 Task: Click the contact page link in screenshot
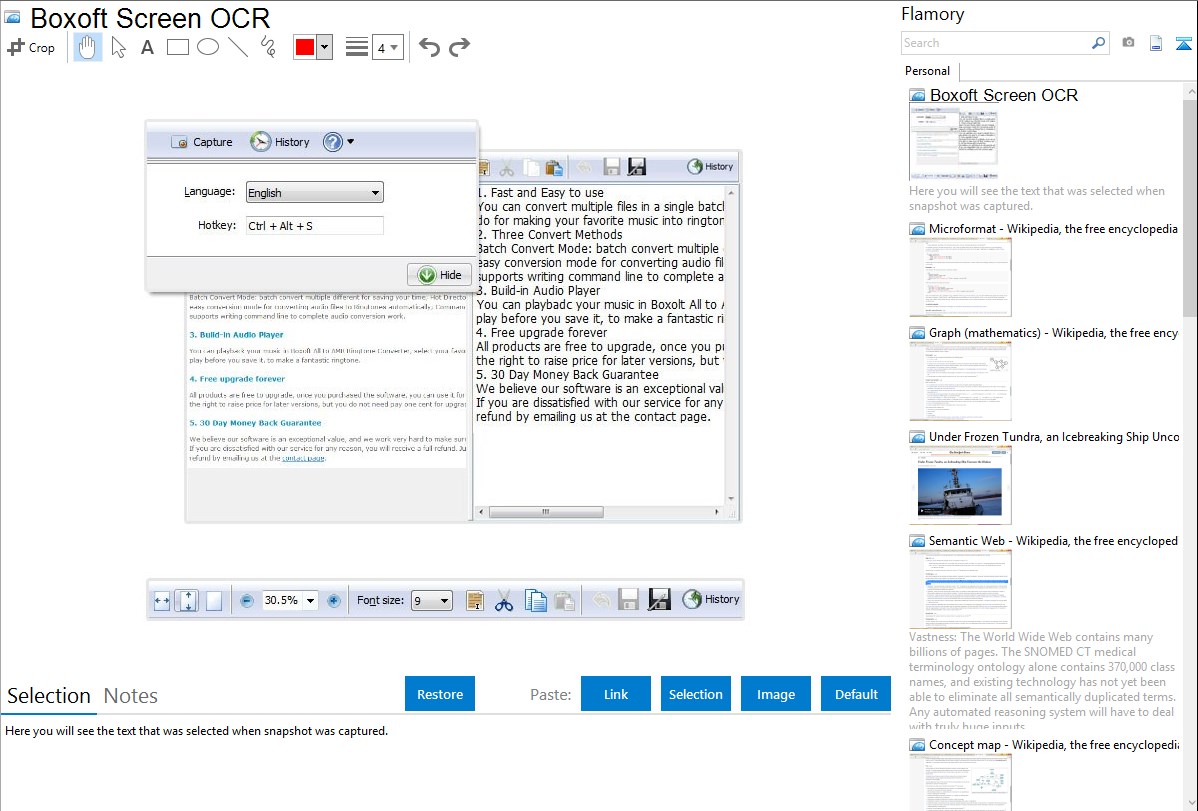303,458
